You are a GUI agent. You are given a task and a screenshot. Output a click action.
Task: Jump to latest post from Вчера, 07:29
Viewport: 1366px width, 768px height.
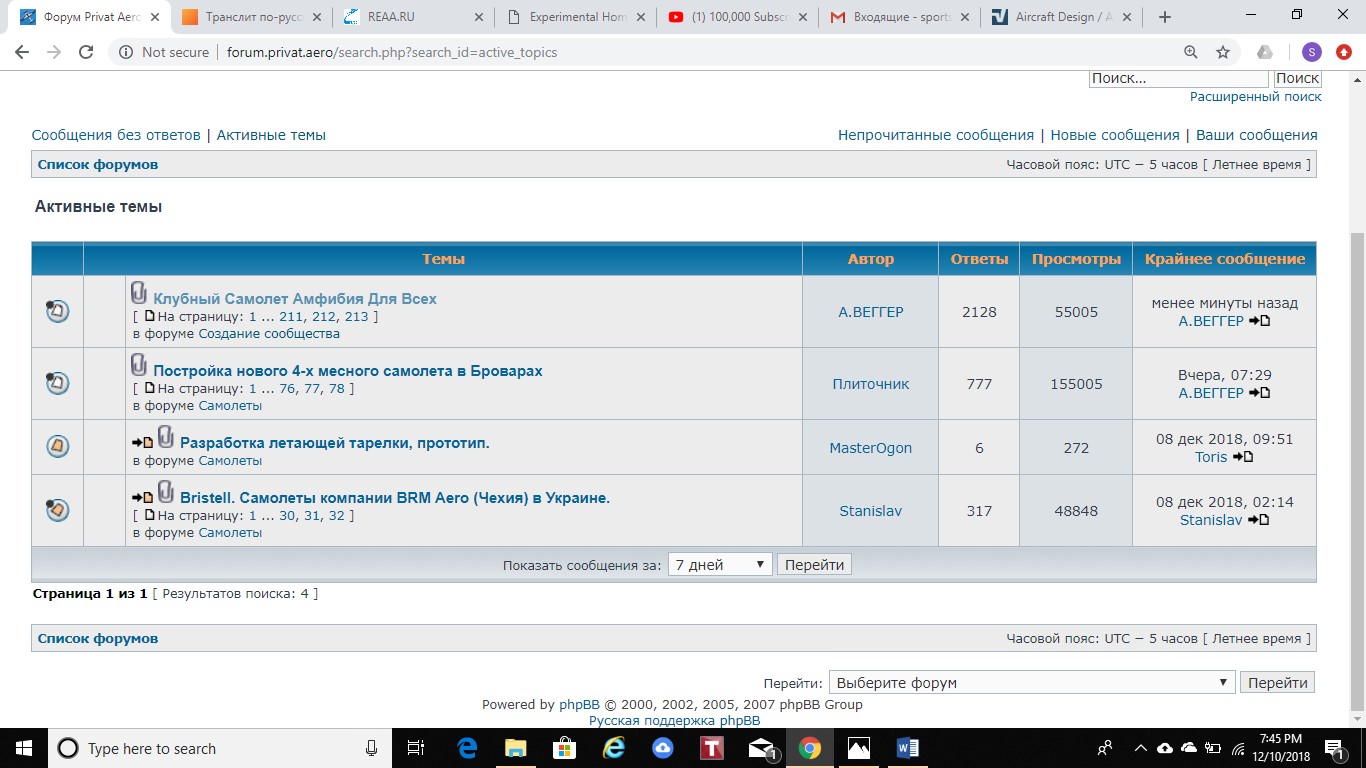point(1260,393)
